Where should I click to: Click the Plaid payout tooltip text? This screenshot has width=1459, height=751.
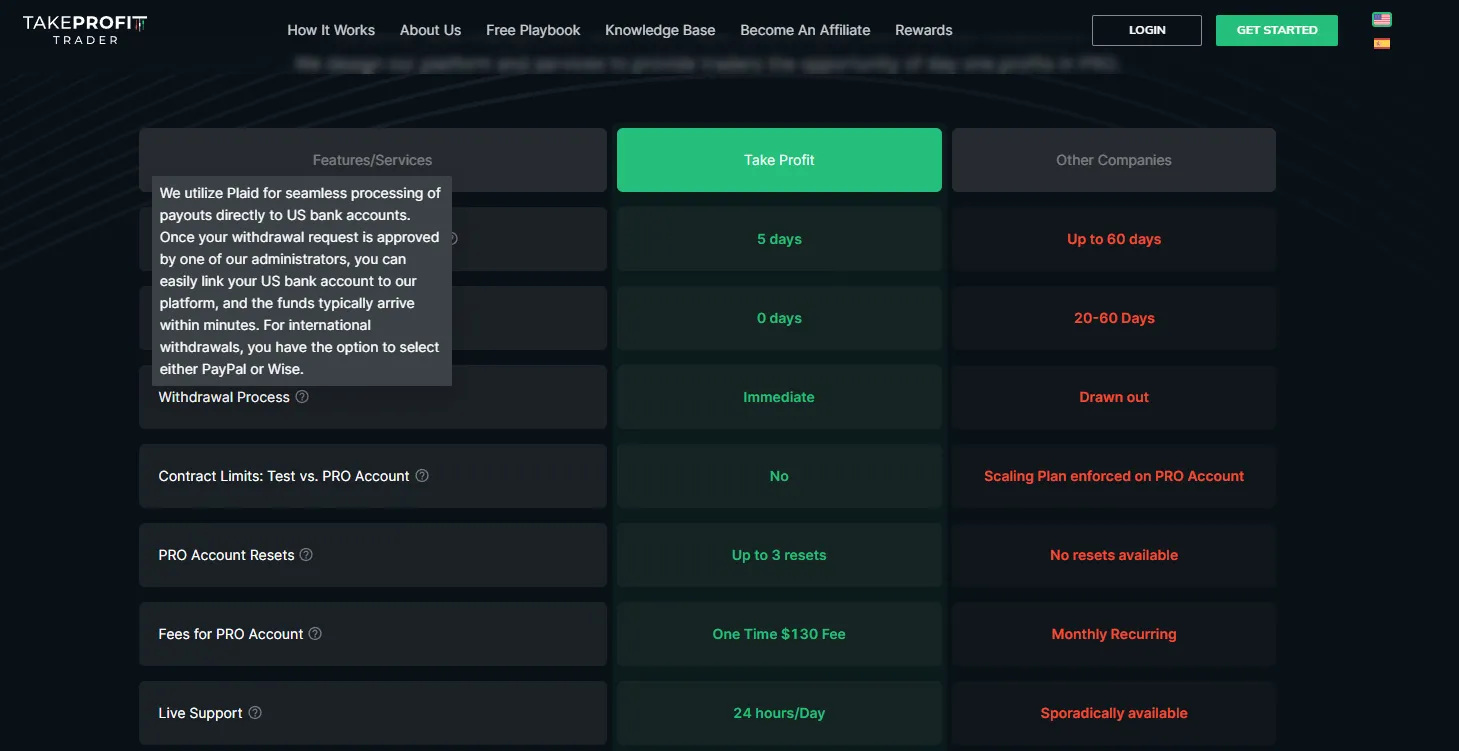coord(301,281)
